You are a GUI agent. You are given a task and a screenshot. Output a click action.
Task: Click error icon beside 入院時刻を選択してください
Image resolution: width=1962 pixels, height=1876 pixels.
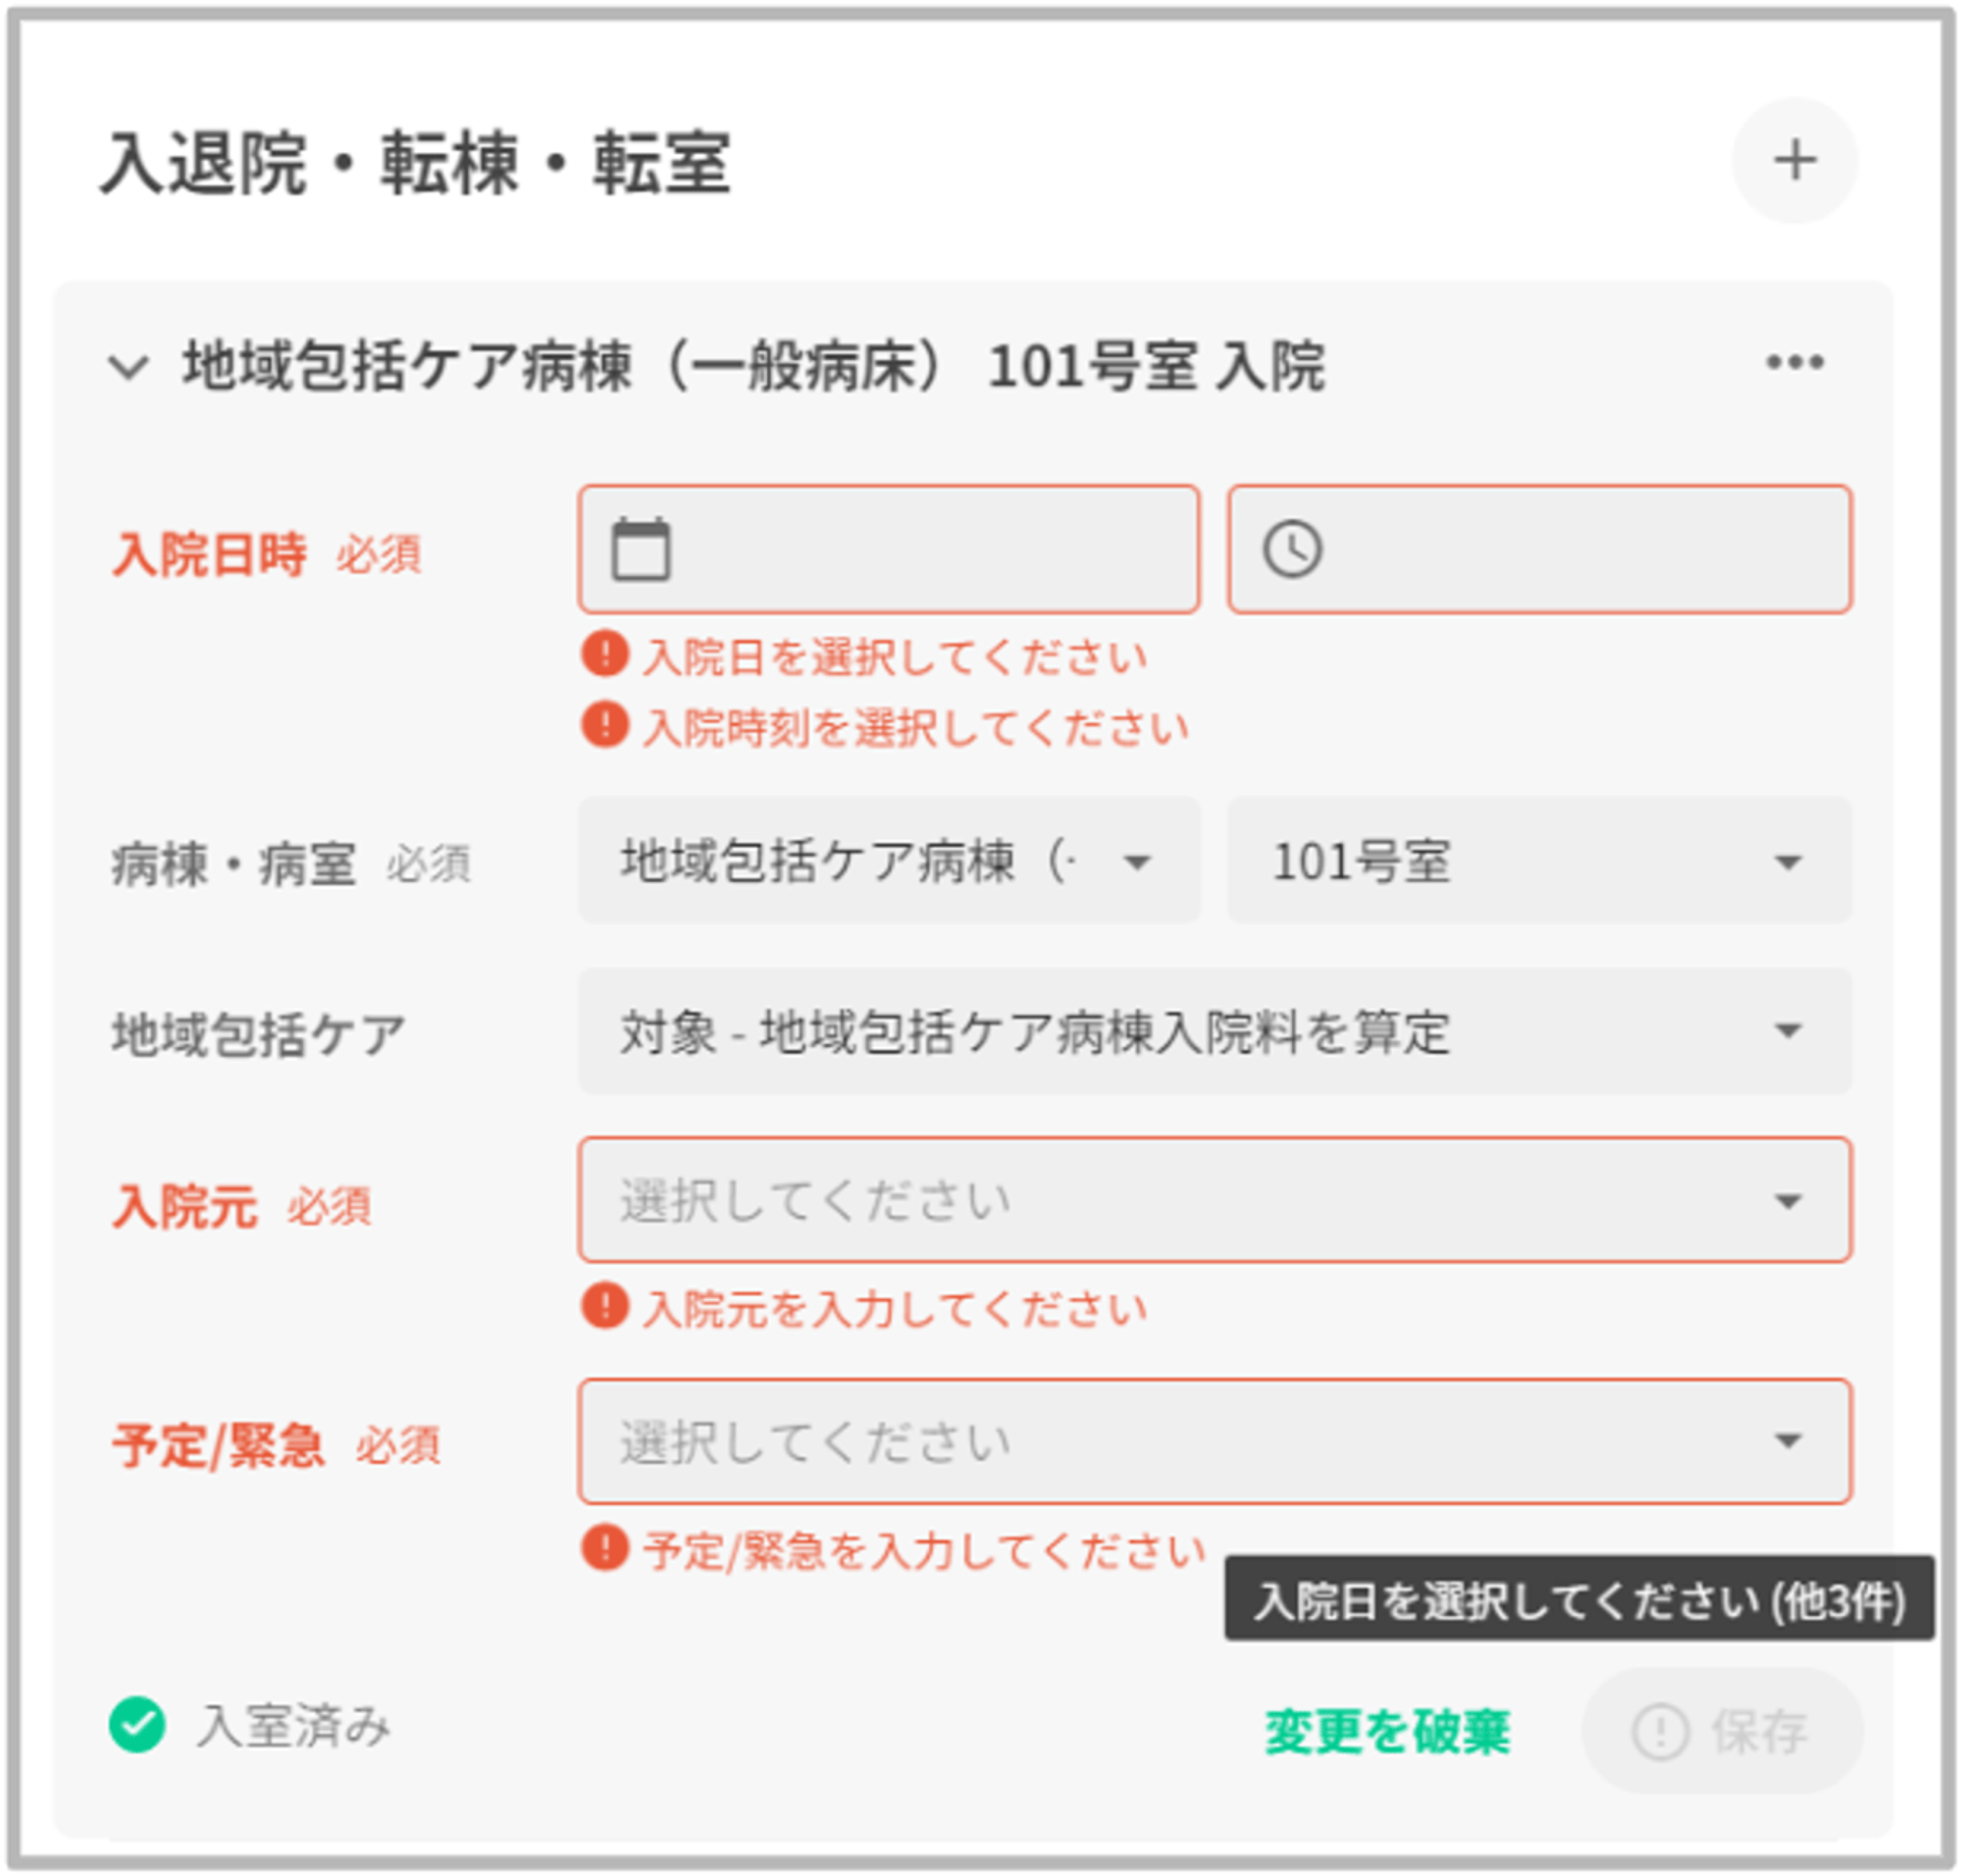pyautogui.click(x=604, y=725)
